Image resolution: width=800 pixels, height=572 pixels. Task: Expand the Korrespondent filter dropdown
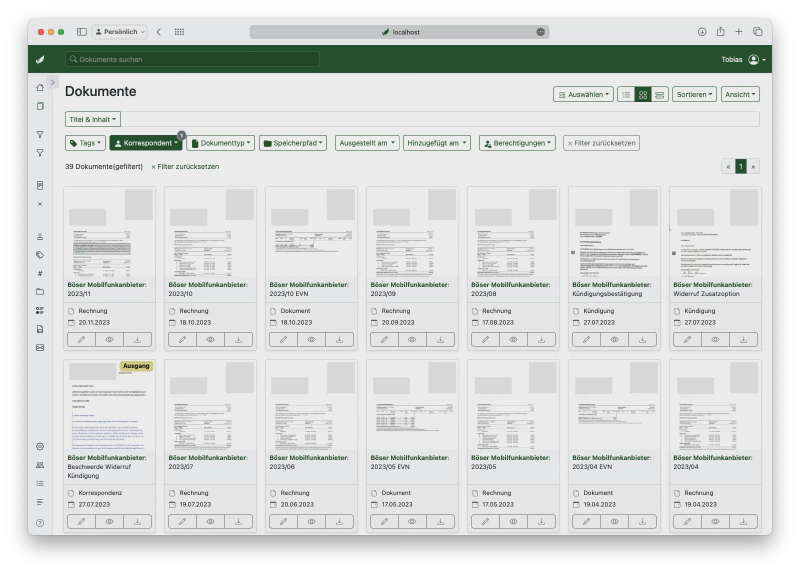(146, 143)
